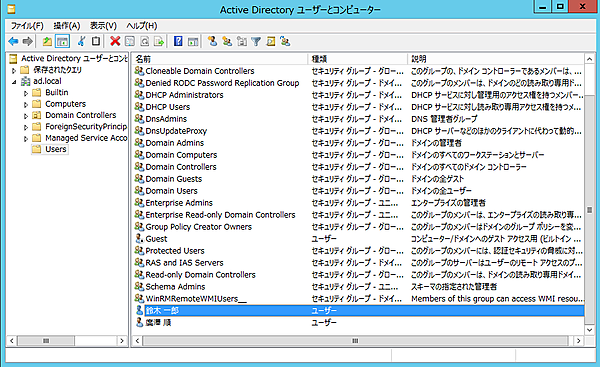Click the Add to group toolbar icon
This screenshot has height=367, width=600.
[x=285, y=41]
